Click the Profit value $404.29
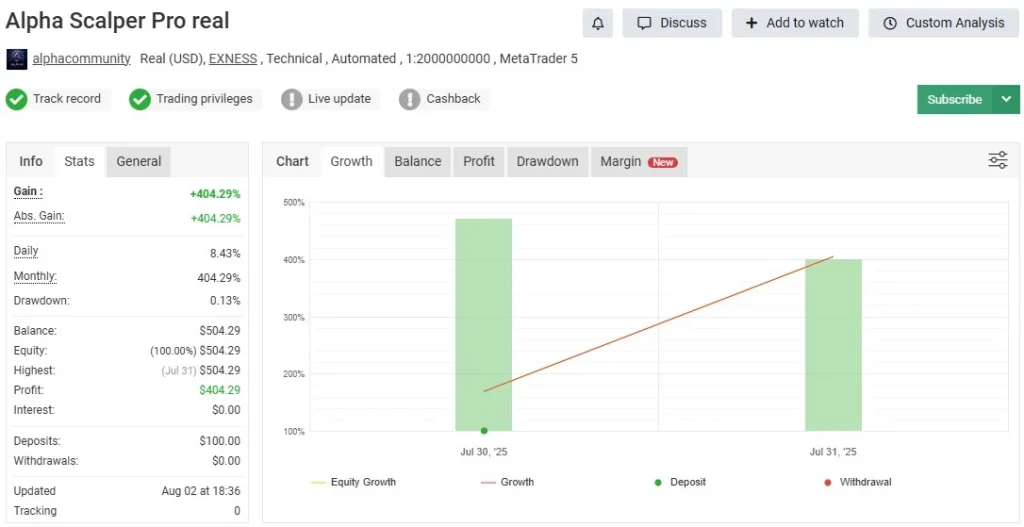The height and width of the screenshot is (527, 1024). [220, 390]
